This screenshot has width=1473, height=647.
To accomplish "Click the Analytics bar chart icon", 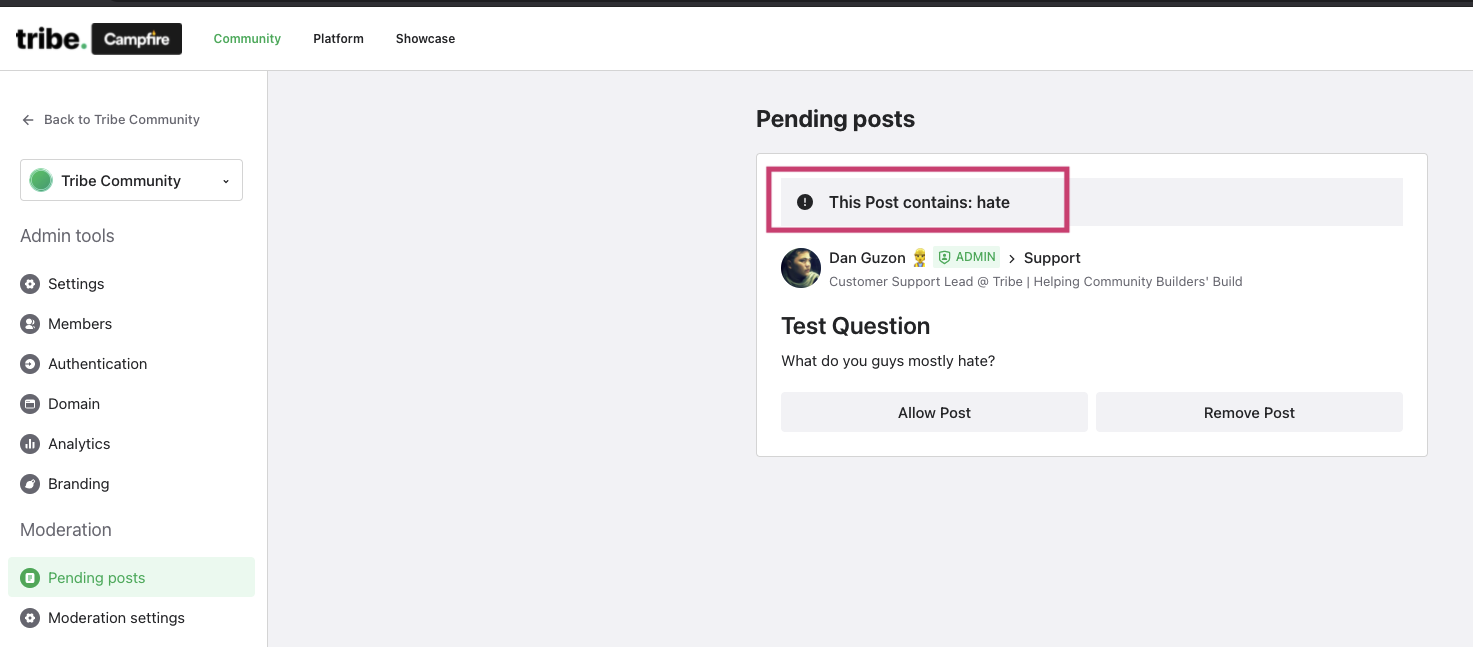I will (x=30, y=444).
